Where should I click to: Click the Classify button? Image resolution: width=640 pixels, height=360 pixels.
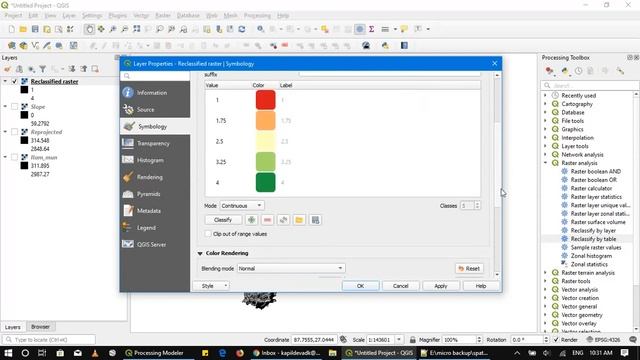223,220
